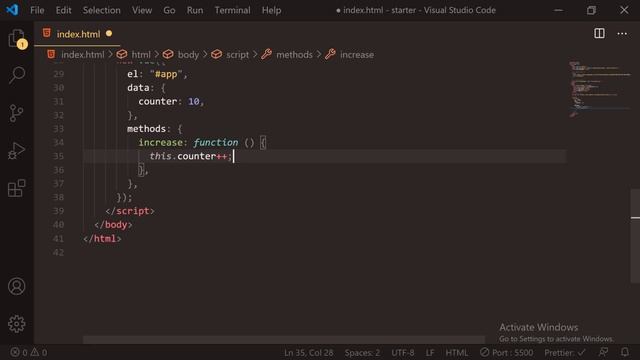Open the More Actions ellipsis menu
The height and width of the screenshot is (360, 640).
[622, 33]
